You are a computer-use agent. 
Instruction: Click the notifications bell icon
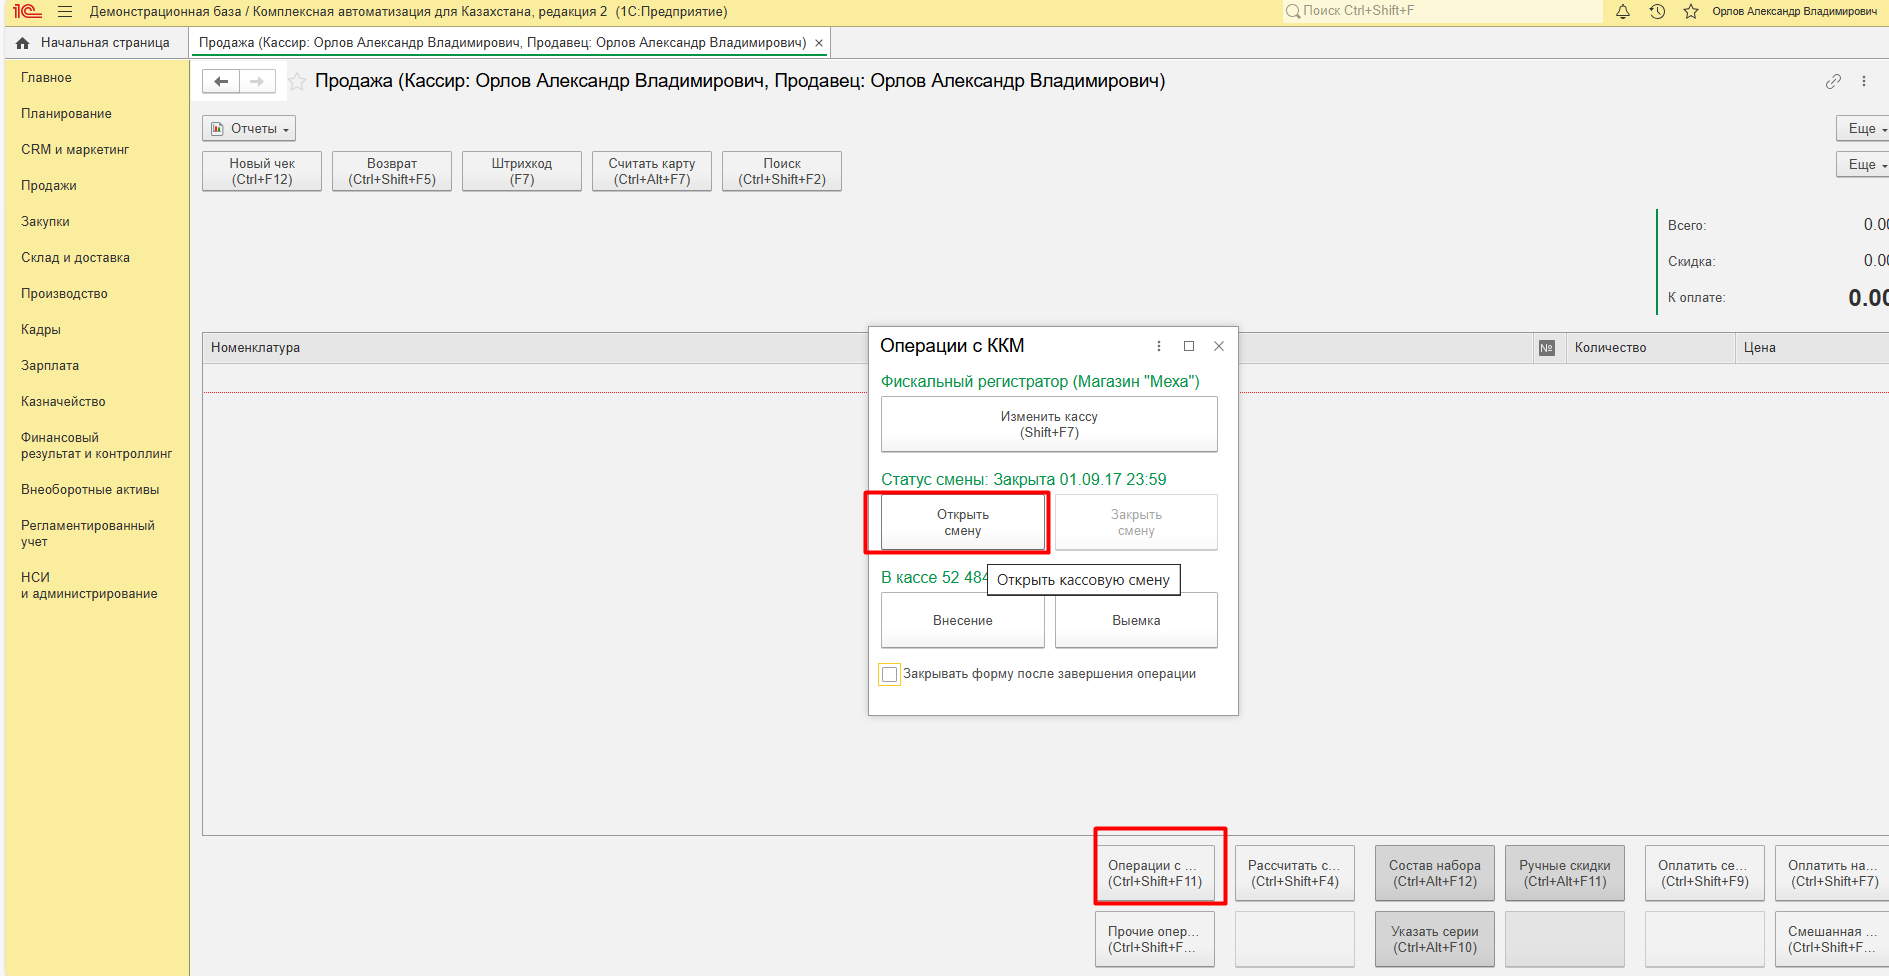1623,12
